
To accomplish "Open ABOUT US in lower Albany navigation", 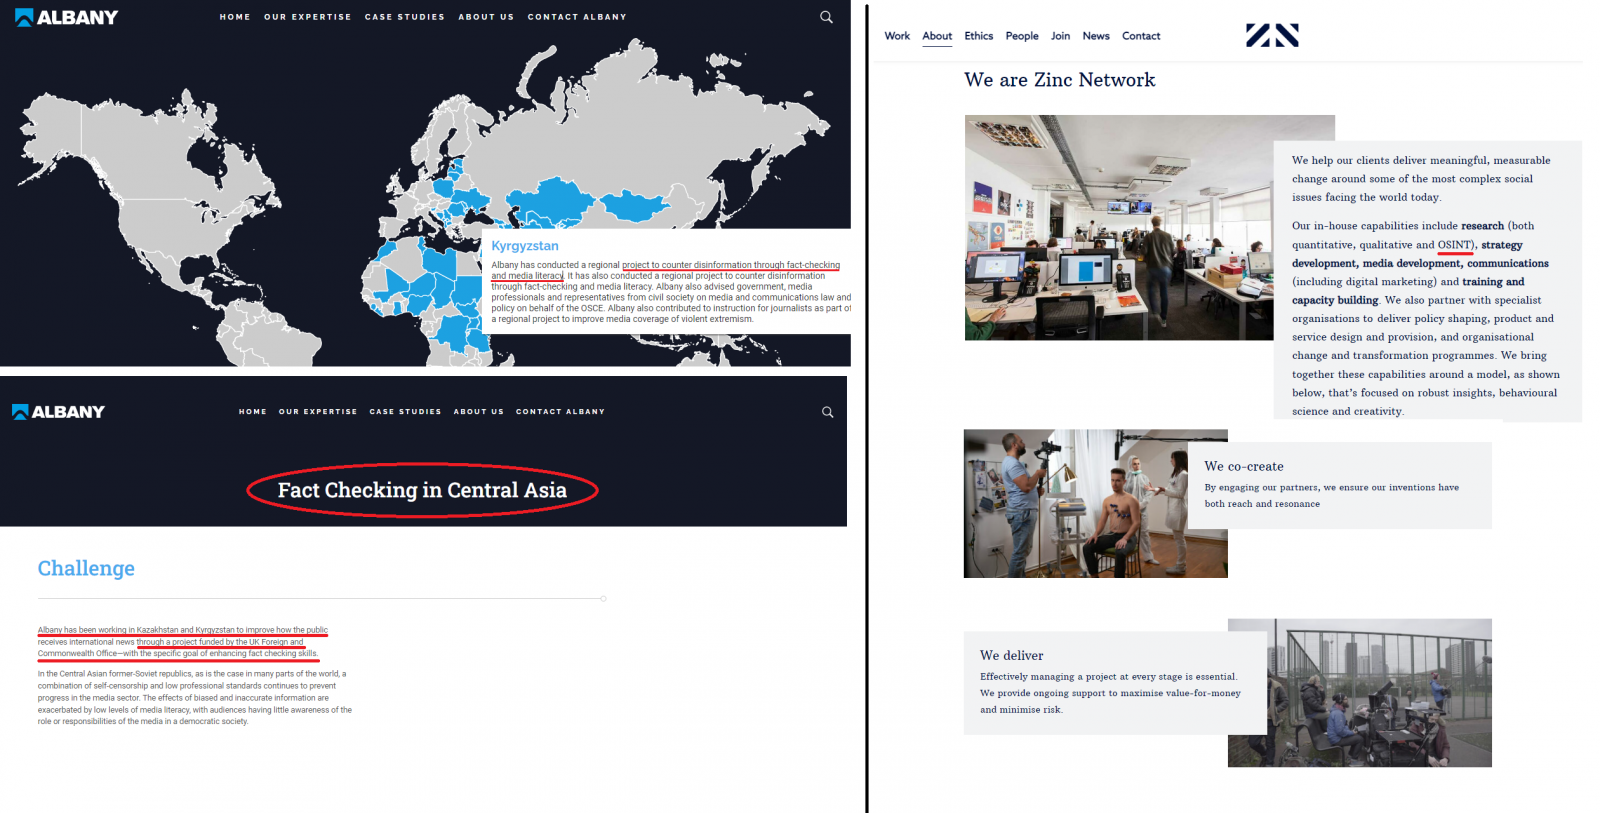I will pos(479,412).
